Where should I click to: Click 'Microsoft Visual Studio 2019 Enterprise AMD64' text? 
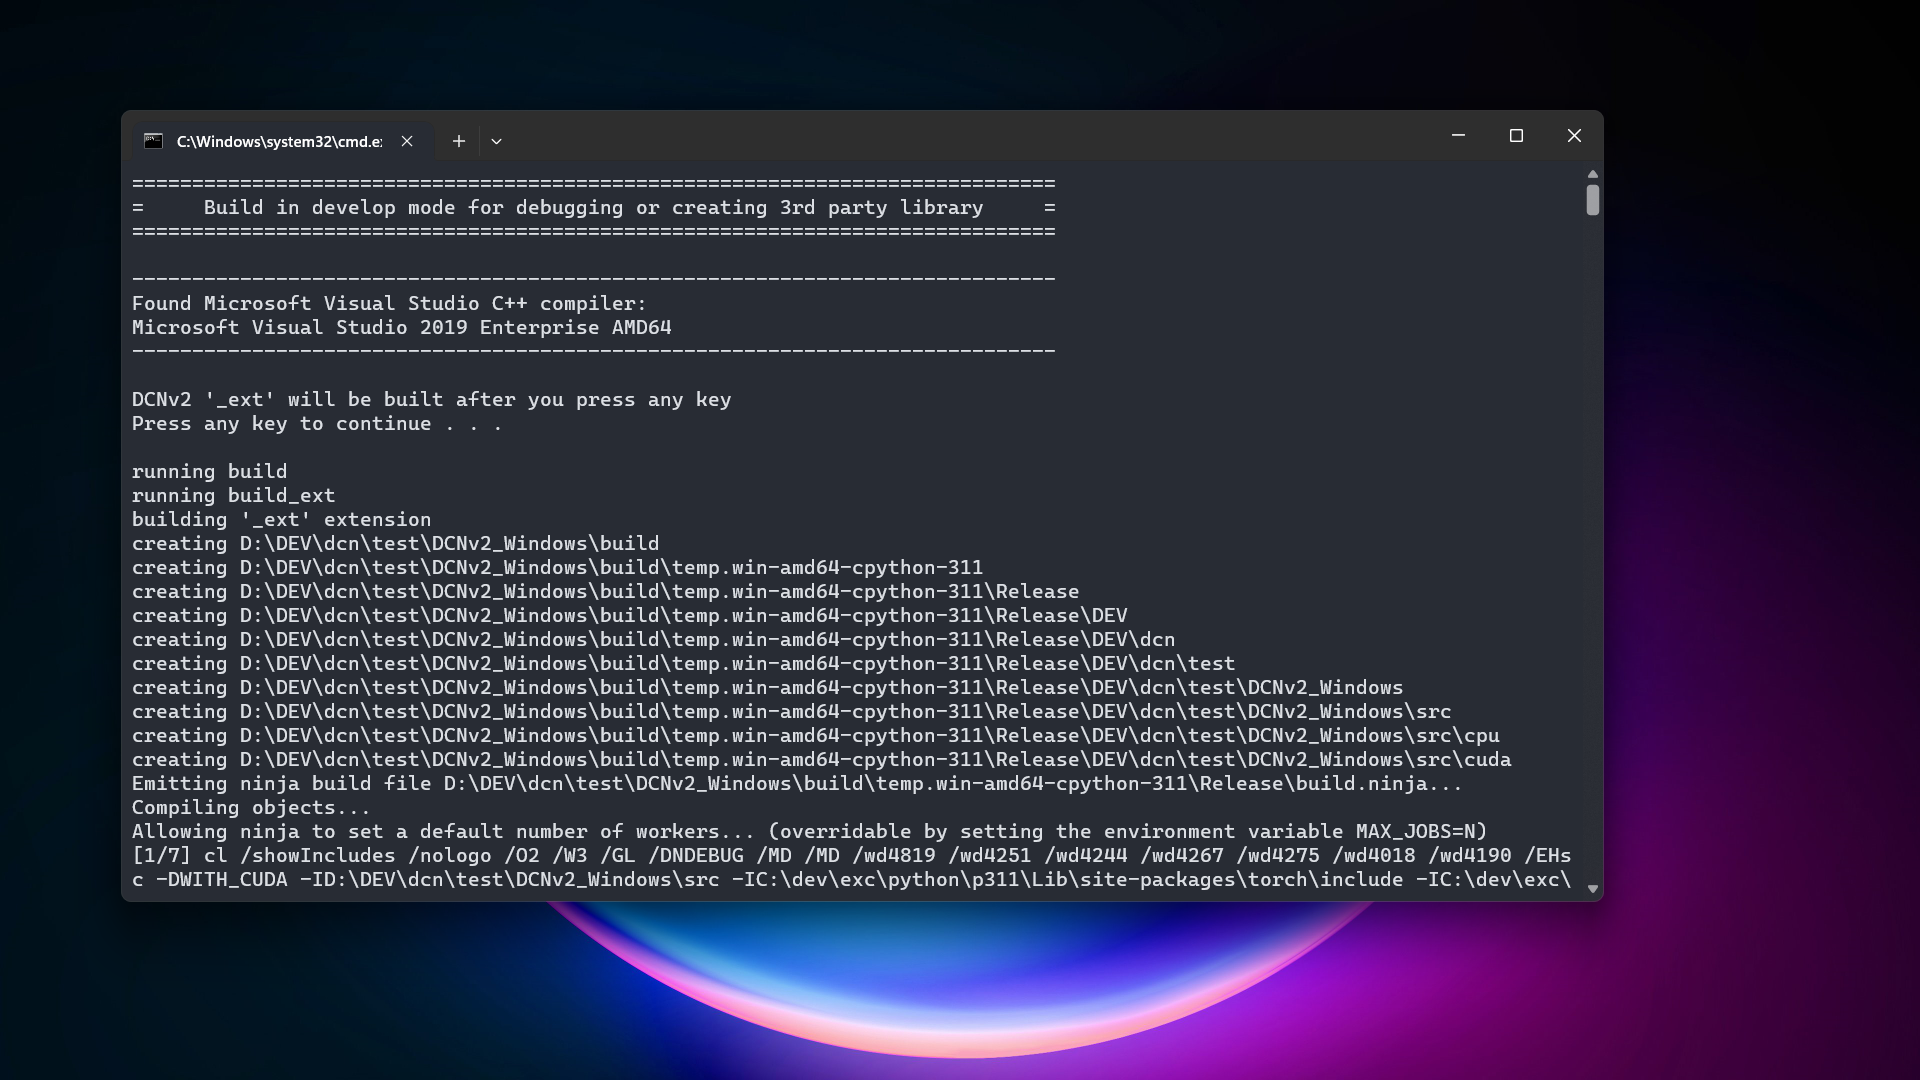click(401, 327)
